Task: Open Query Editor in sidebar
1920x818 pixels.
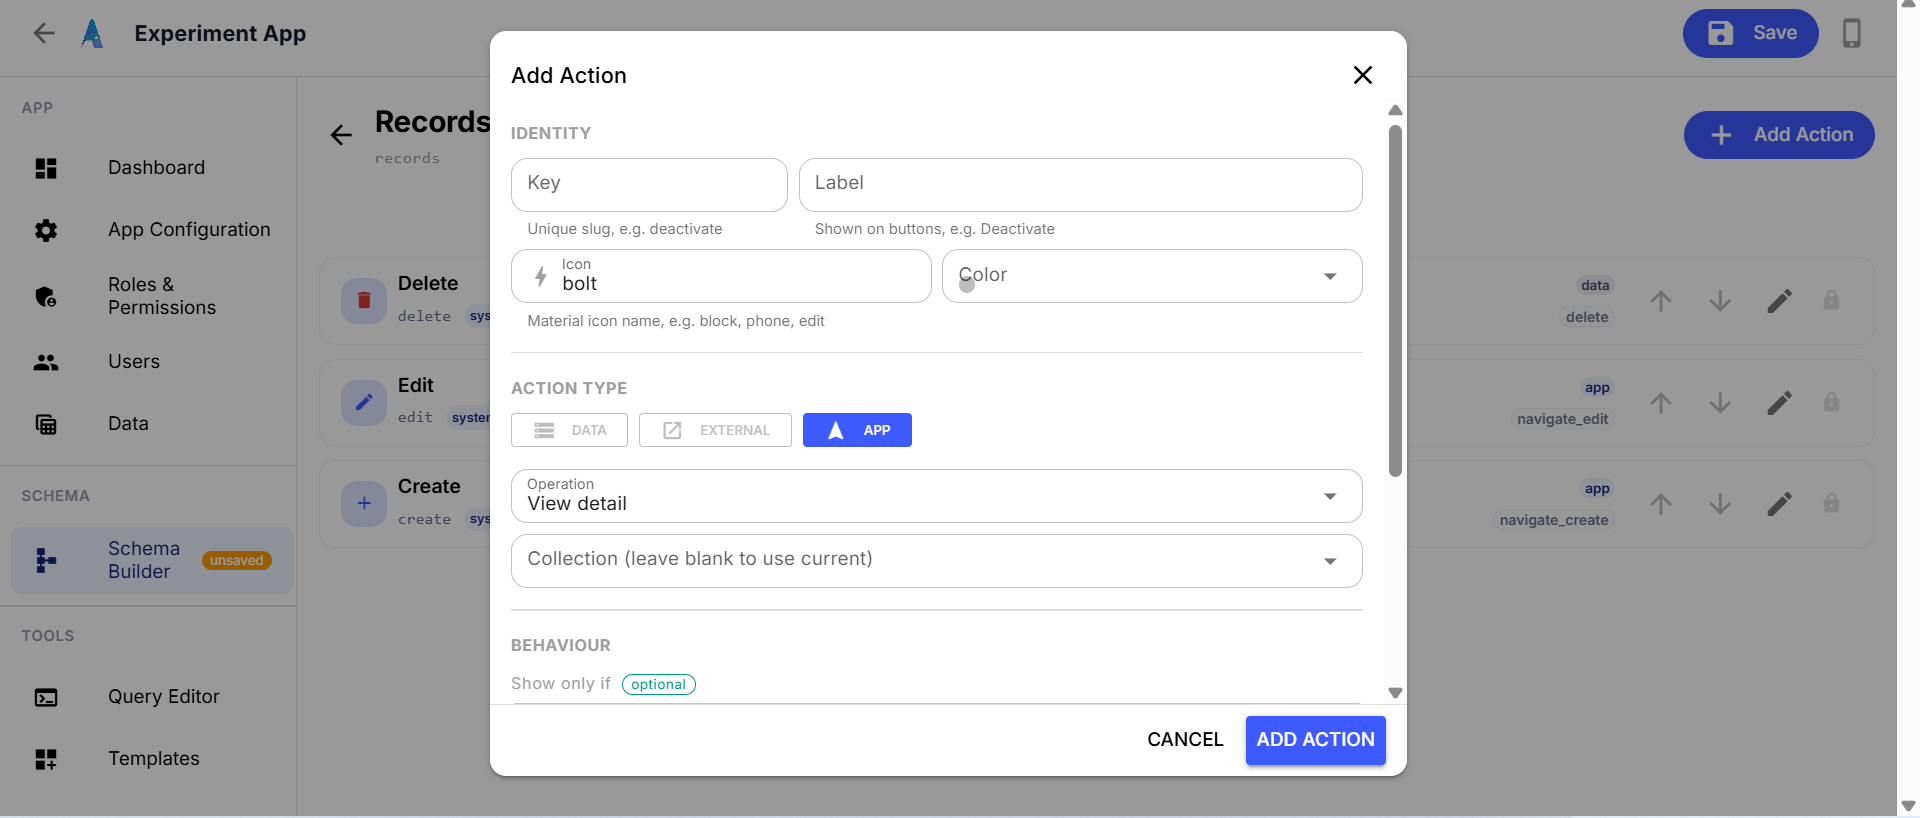Action: (x=148, y=697)
